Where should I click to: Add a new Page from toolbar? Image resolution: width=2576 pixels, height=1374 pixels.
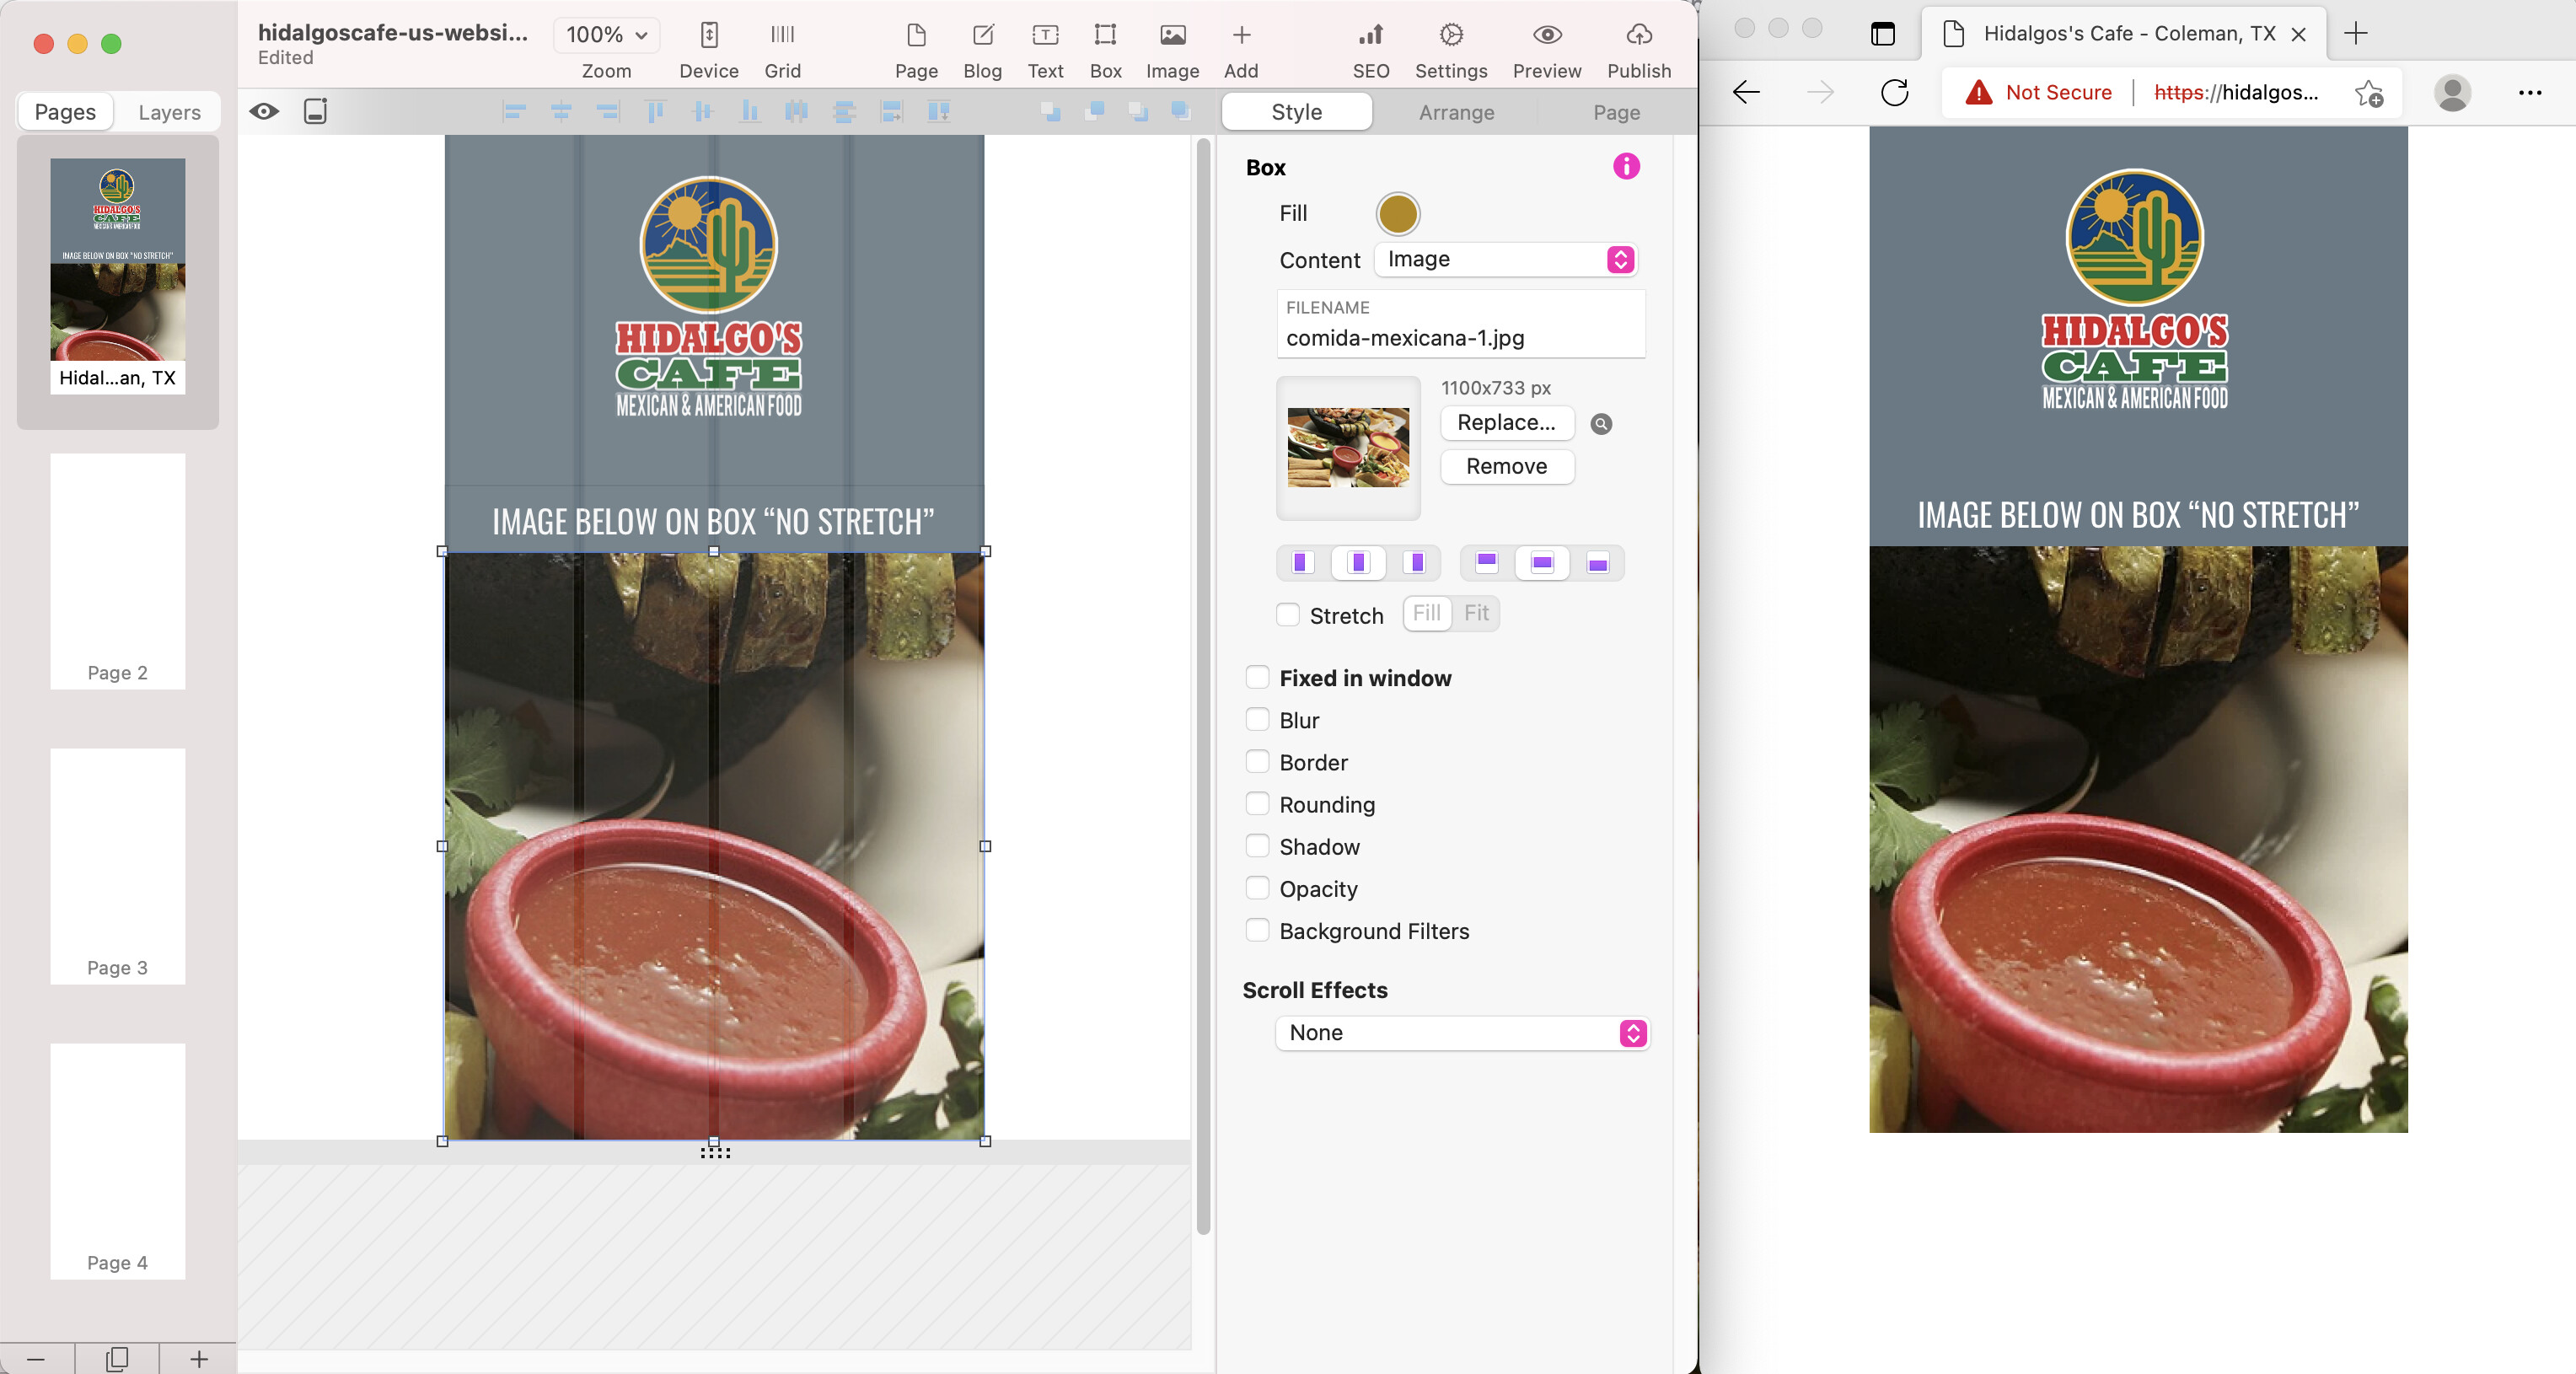tap(916, 50)
